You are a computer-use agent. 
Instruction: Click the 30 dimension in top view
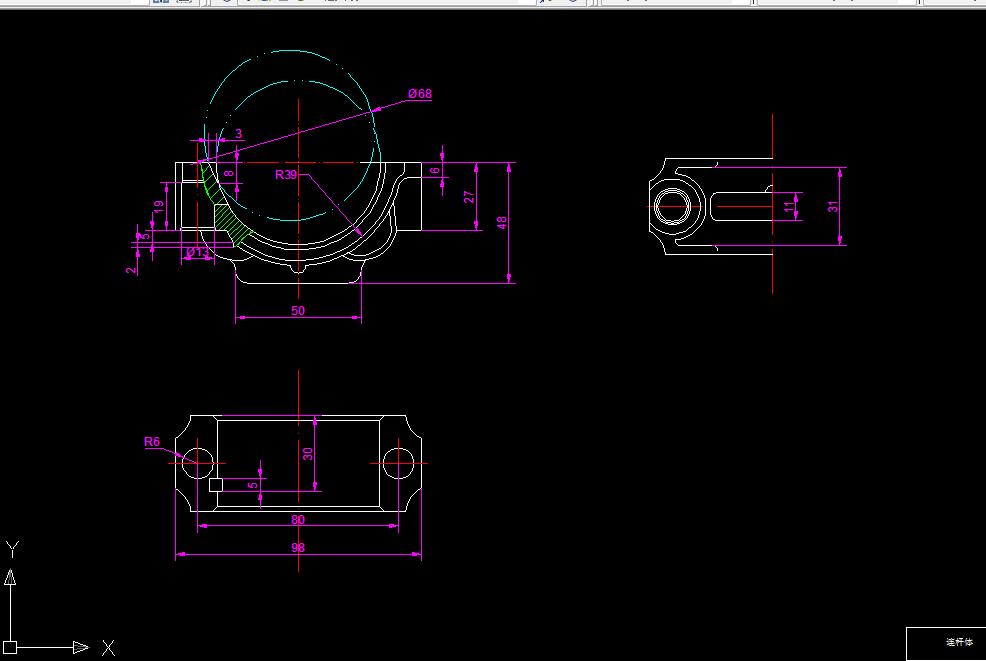[x=307, y=454]
